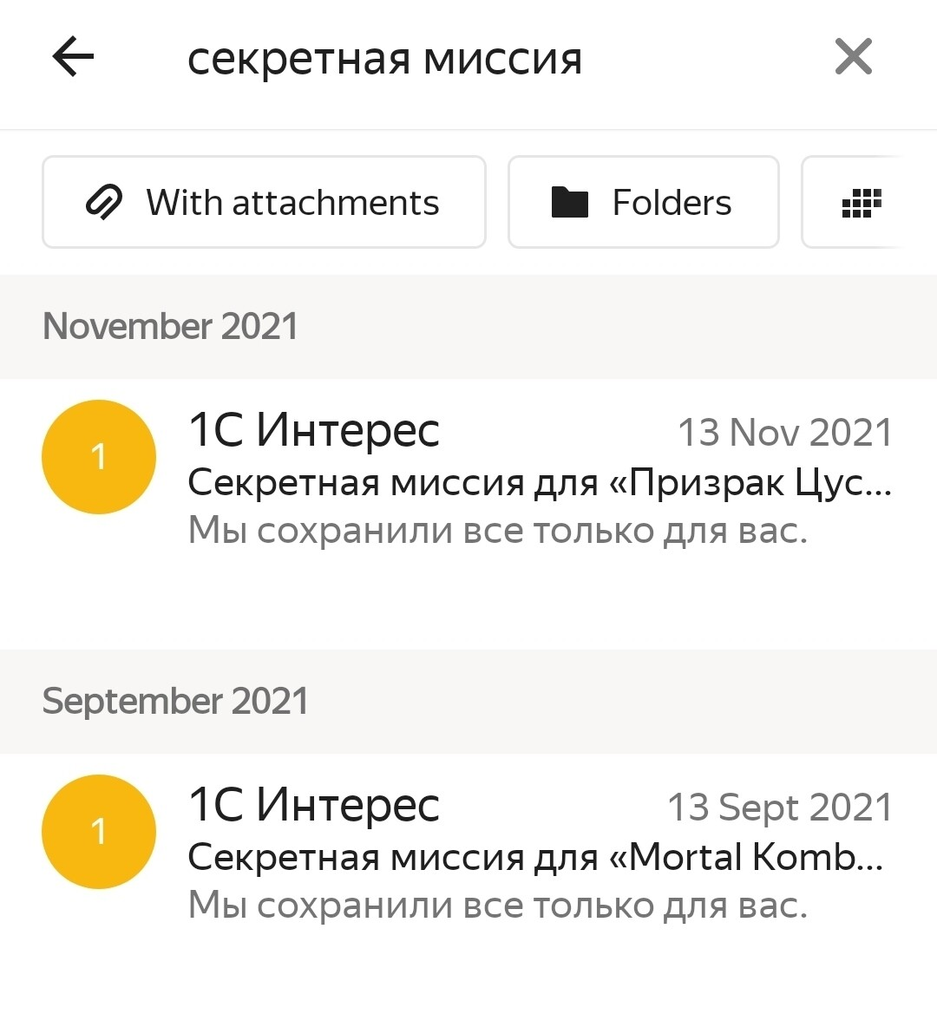Tap the yellow avatar of September email
The width and height of the screenshot is (937, 1019).
[98, 832]
